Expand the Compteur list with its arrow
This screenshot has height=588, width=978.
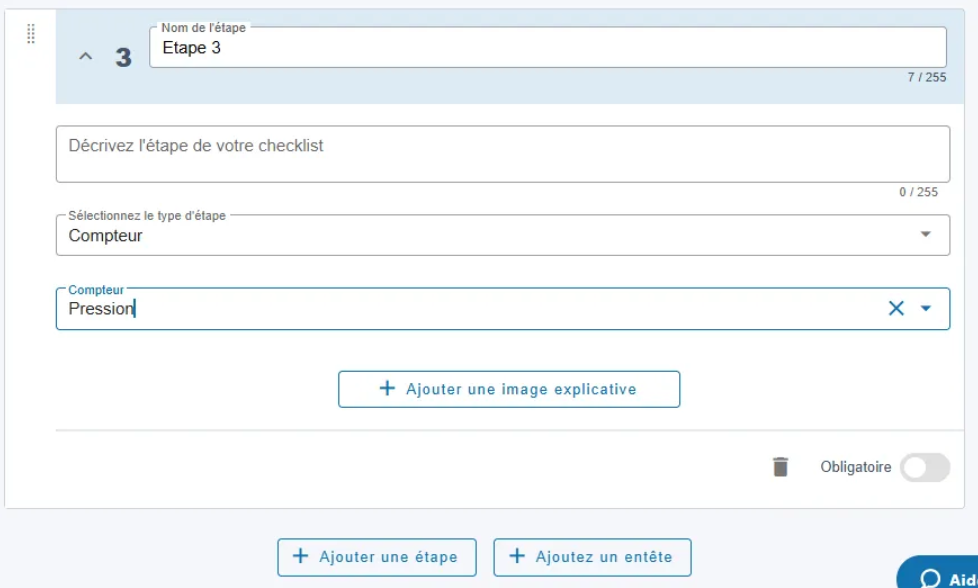[x=926, y=308]
